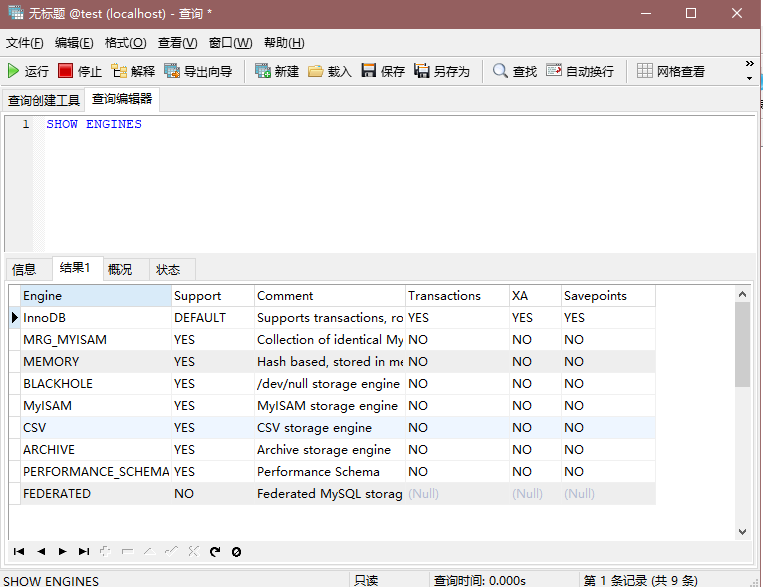
Task: Select the PERFORMANCE_SCHEMA engine cell
Action: [96, 472]
